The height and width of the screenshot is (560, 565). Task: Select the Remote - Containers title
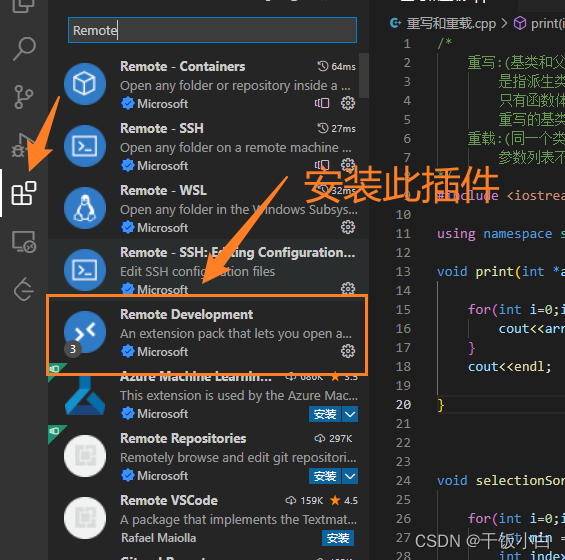tap(182, 66)
